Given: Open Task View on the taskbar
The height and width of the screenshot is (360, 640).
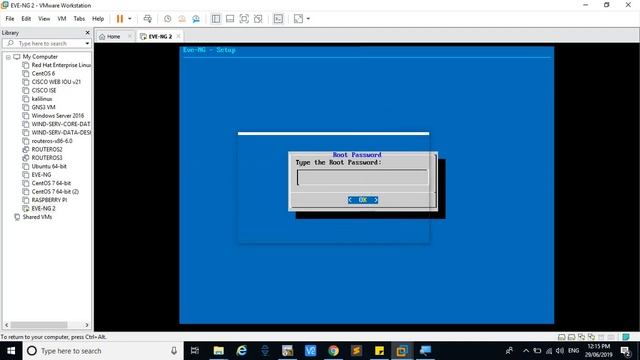Looking at the screenshot, I should click(x=195, y=351).
